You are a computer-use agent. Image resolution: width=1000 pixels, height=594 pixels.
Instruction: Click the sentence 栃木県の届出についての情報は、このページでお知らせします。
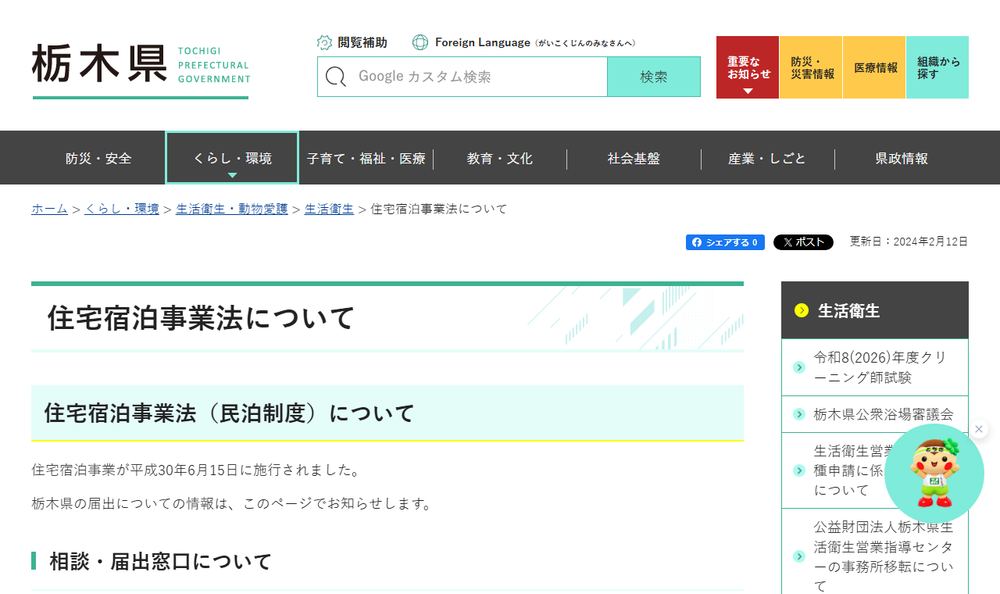point(233,504)
